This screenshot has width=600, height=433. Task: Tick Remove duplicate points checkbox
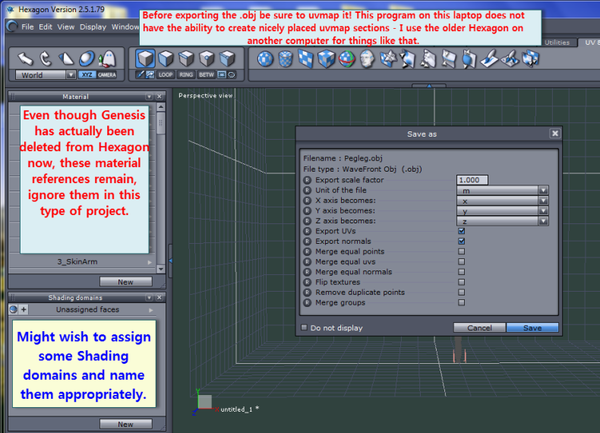[461, 292]
